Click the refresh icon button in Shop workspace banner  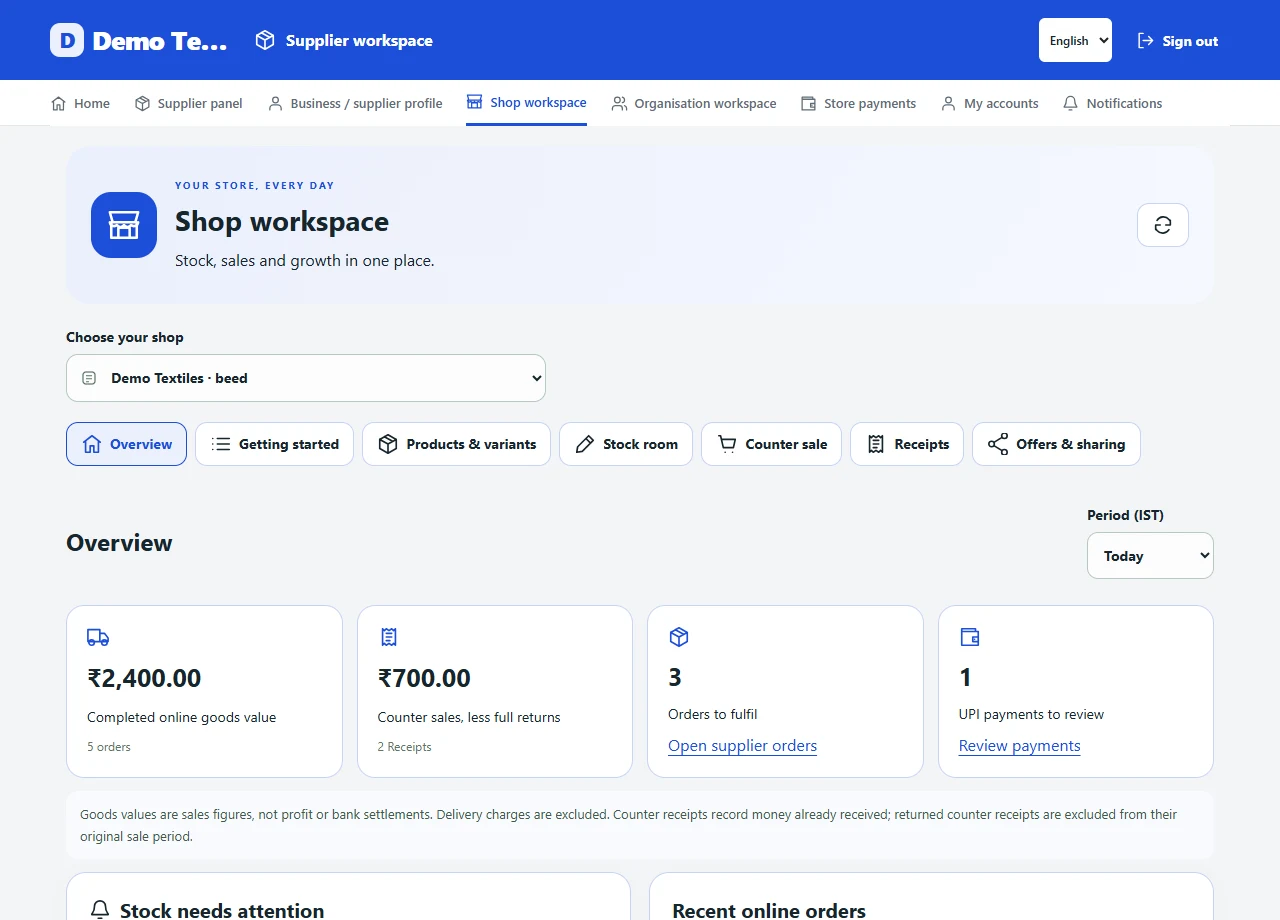pyautogui.click(x=1162, y=225)
